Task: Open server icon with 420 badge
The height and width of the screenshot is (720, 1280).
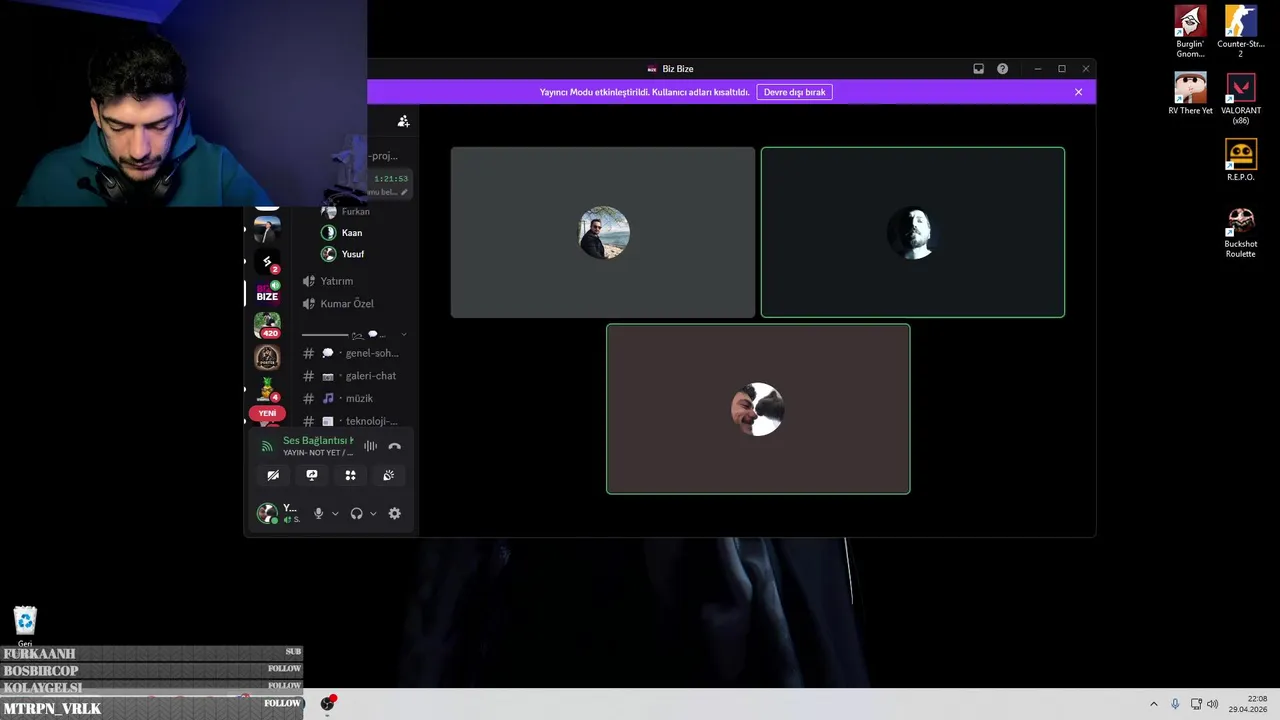Action: [267, 325]
